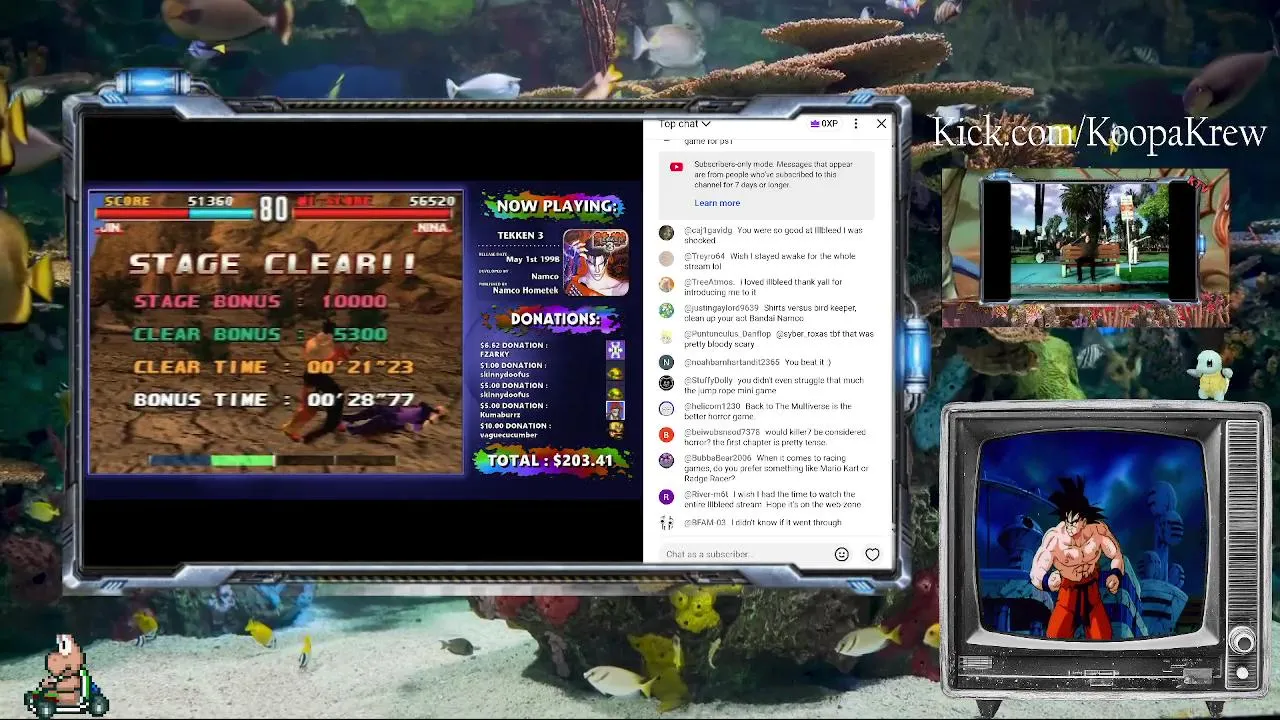The image size is (1280, 720).
Task: Click the BONUS TIME 00'28"77 line
Action: point(273,400)
